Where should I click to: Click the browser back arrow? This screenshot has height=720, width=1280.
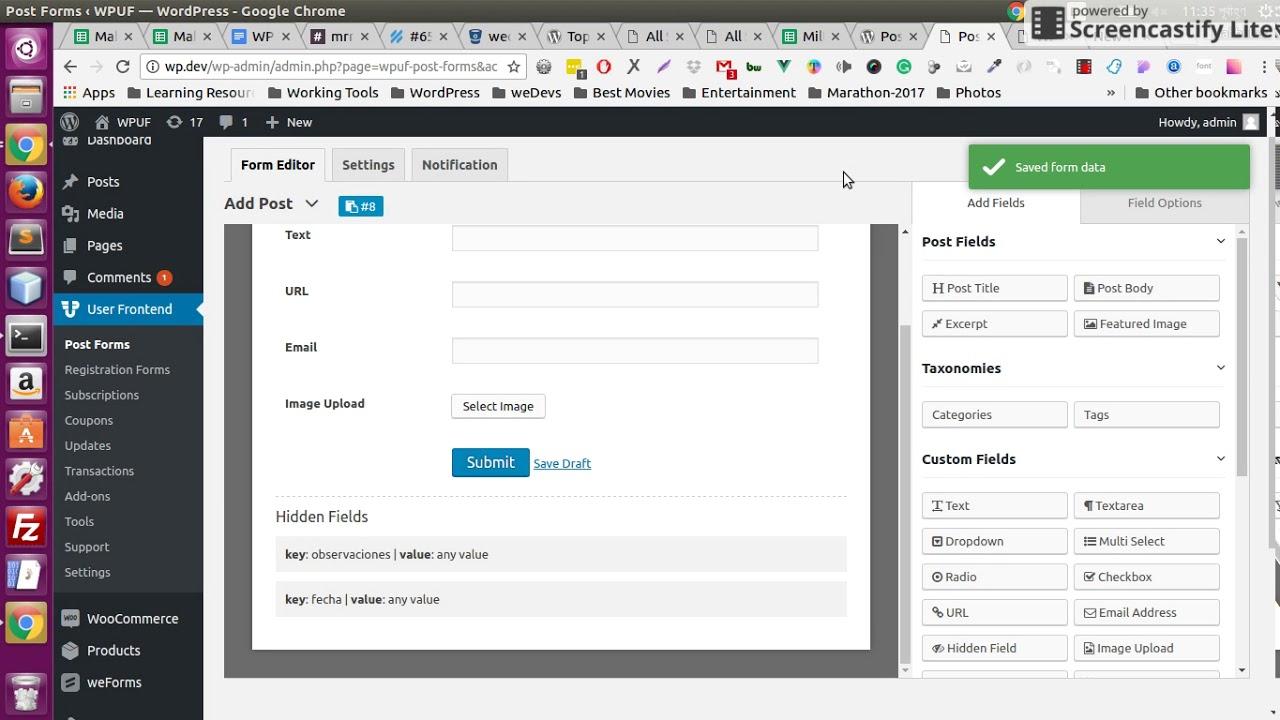coord(70,67)
